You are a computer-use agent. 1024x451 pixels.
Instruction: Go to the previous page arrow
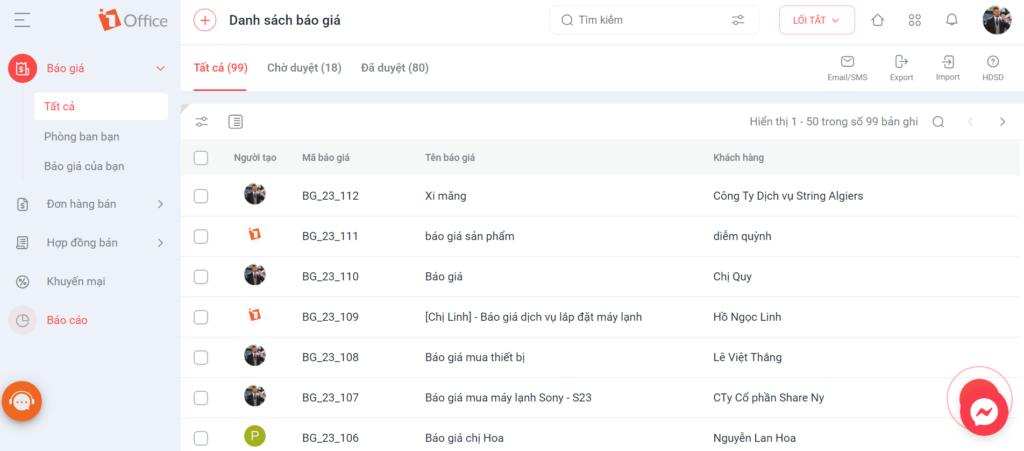[970, 122]
